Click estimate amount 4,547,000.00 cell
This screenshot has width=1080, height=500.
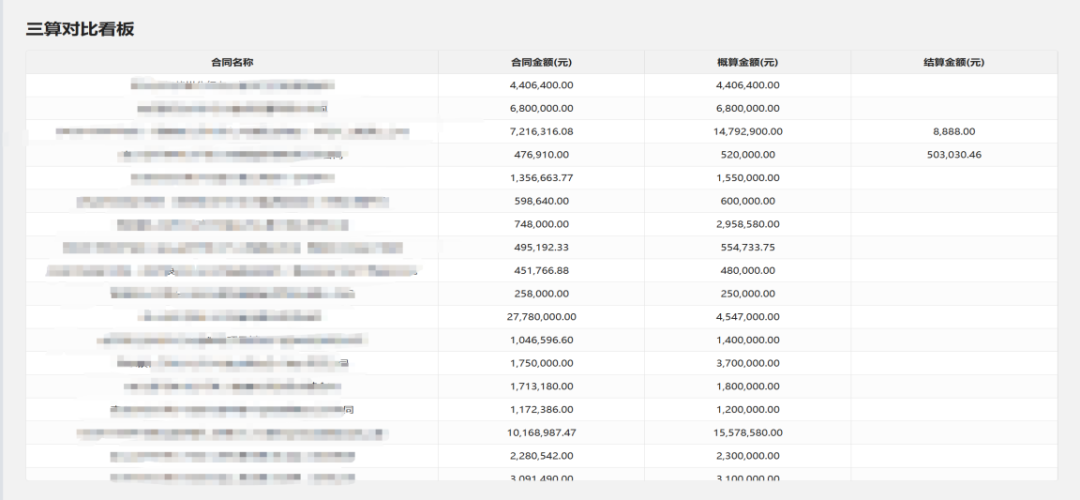pyautogui.click(x=747, y=317)
